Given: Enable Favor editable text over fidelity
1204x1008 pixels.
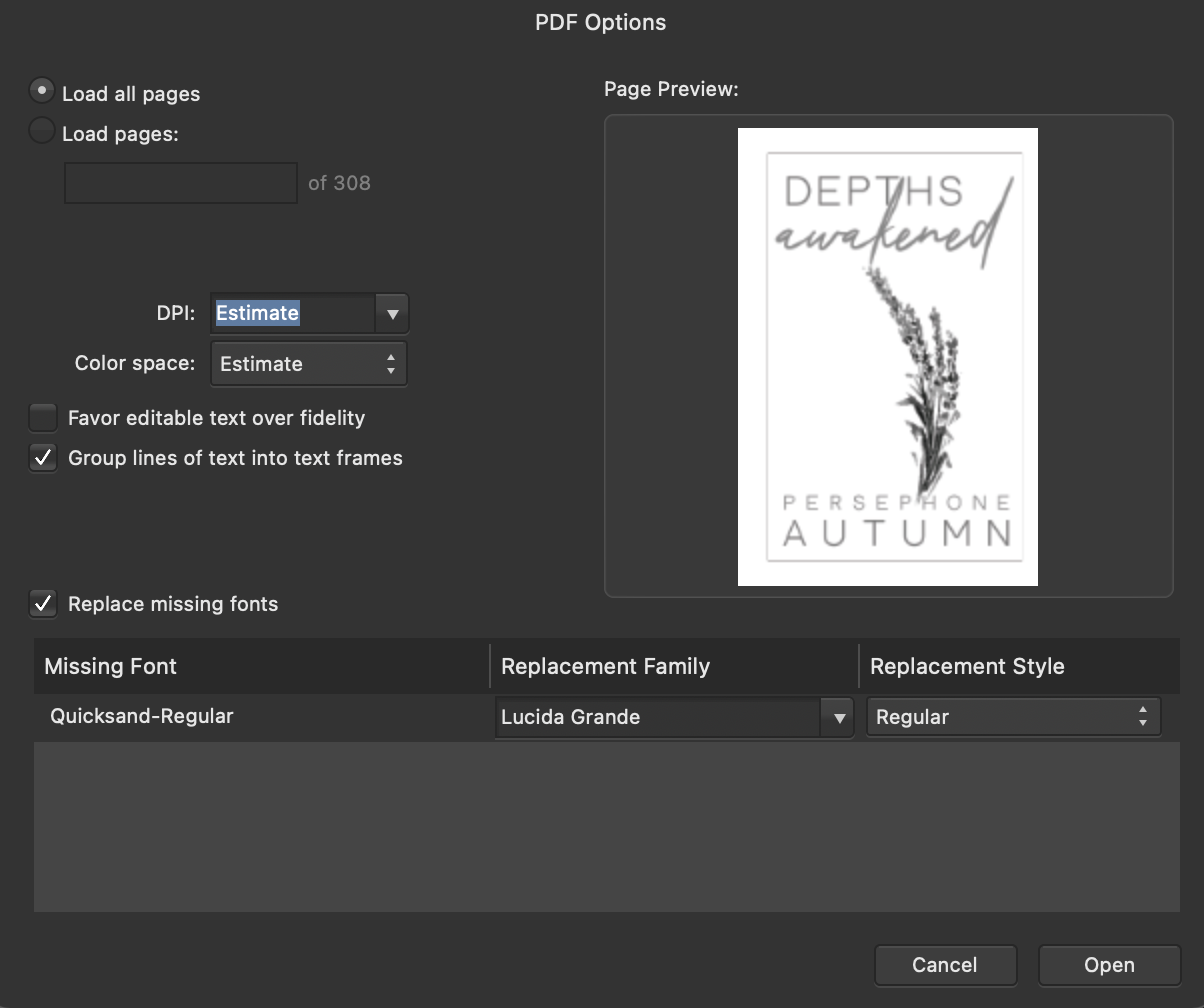Looking at the screenshot, I should coord(43,417).
